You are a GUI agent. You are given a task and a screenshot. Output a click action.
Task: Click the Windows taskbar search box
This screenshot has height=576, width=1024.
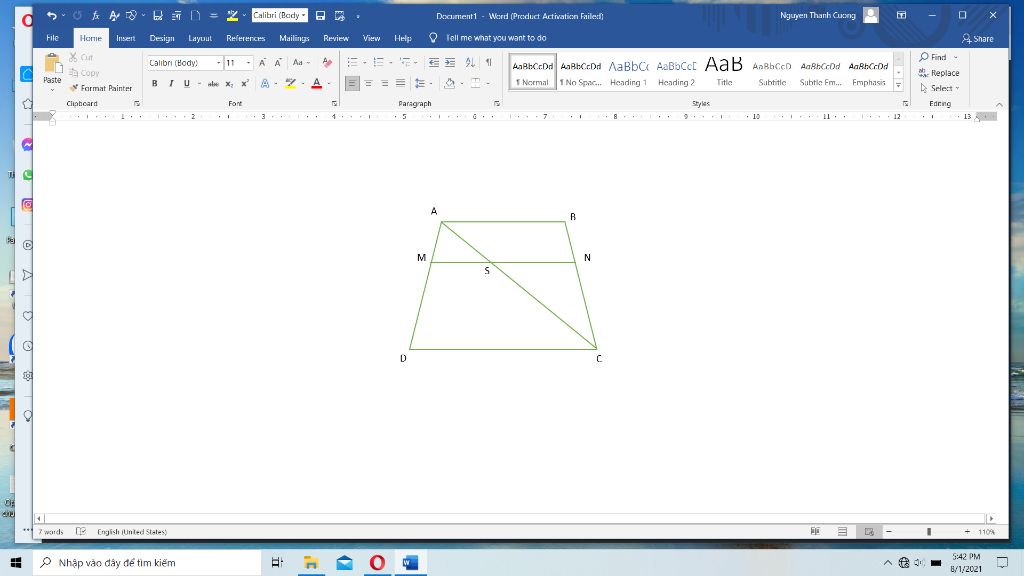point(147,562)
